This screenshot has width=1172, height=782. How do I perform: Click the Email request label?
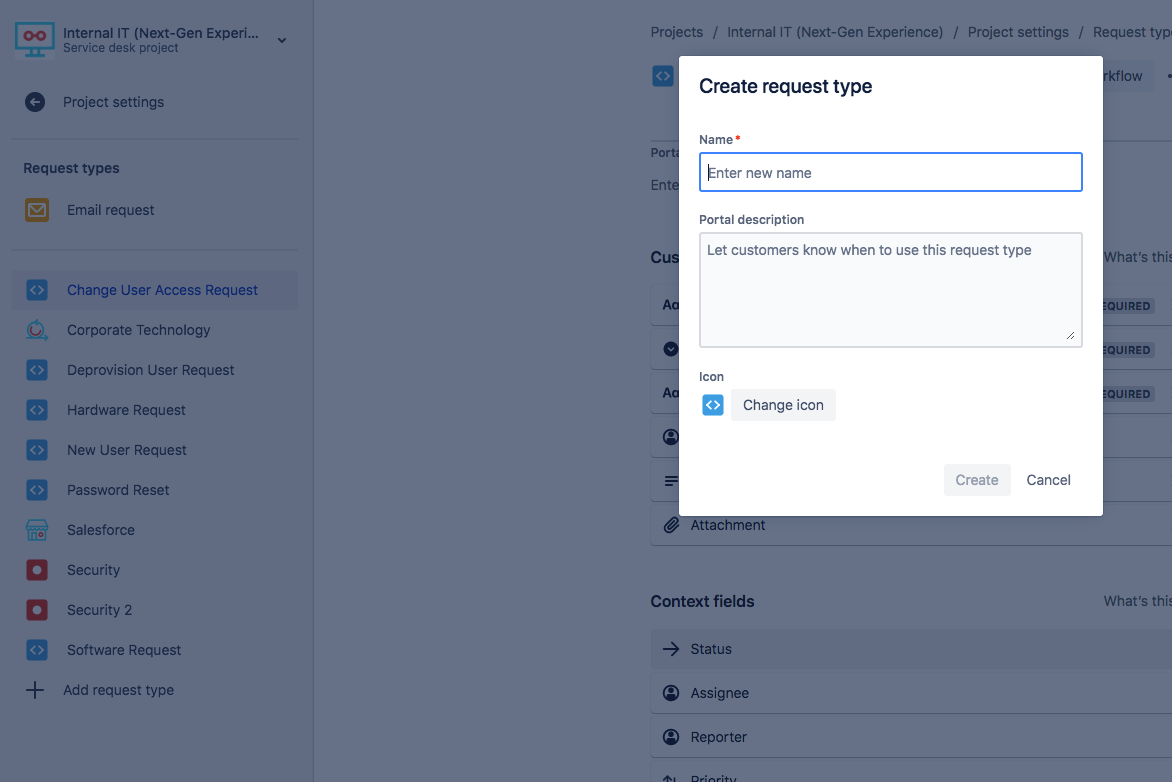coord(111,210)
